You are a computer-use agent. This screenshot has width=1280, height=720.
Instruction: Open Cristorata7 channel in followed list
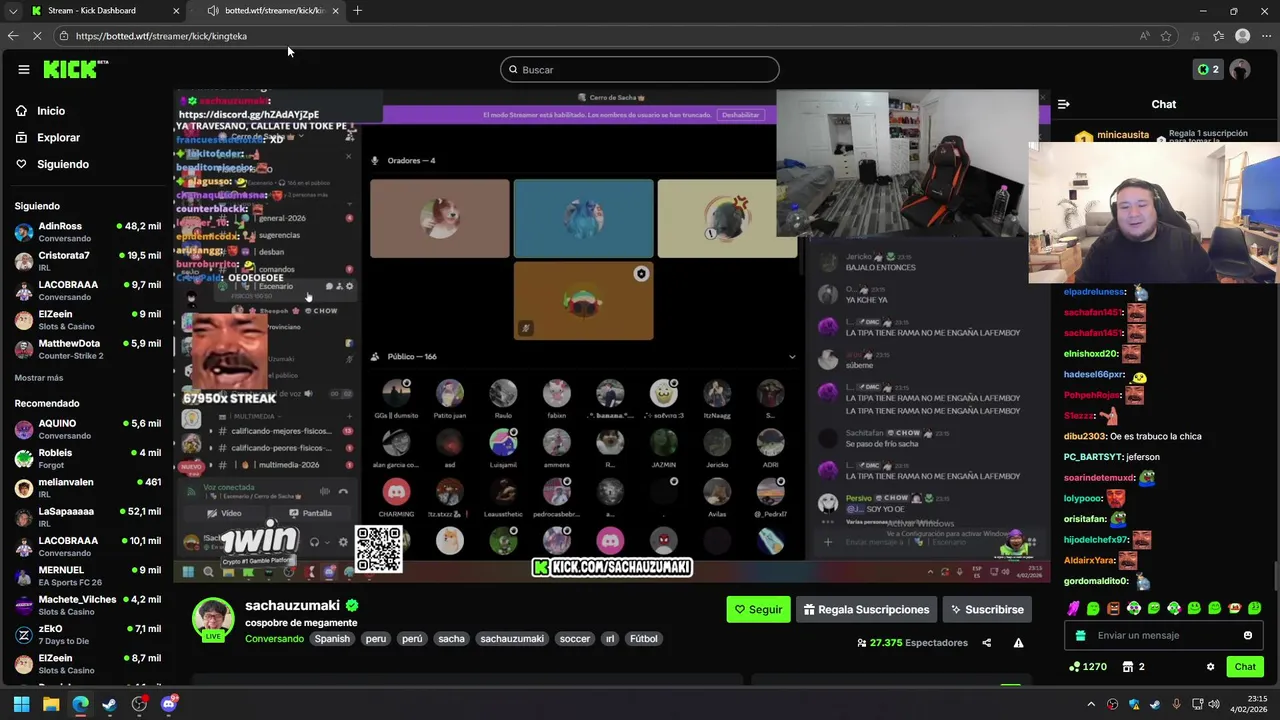tap(87, 261)
